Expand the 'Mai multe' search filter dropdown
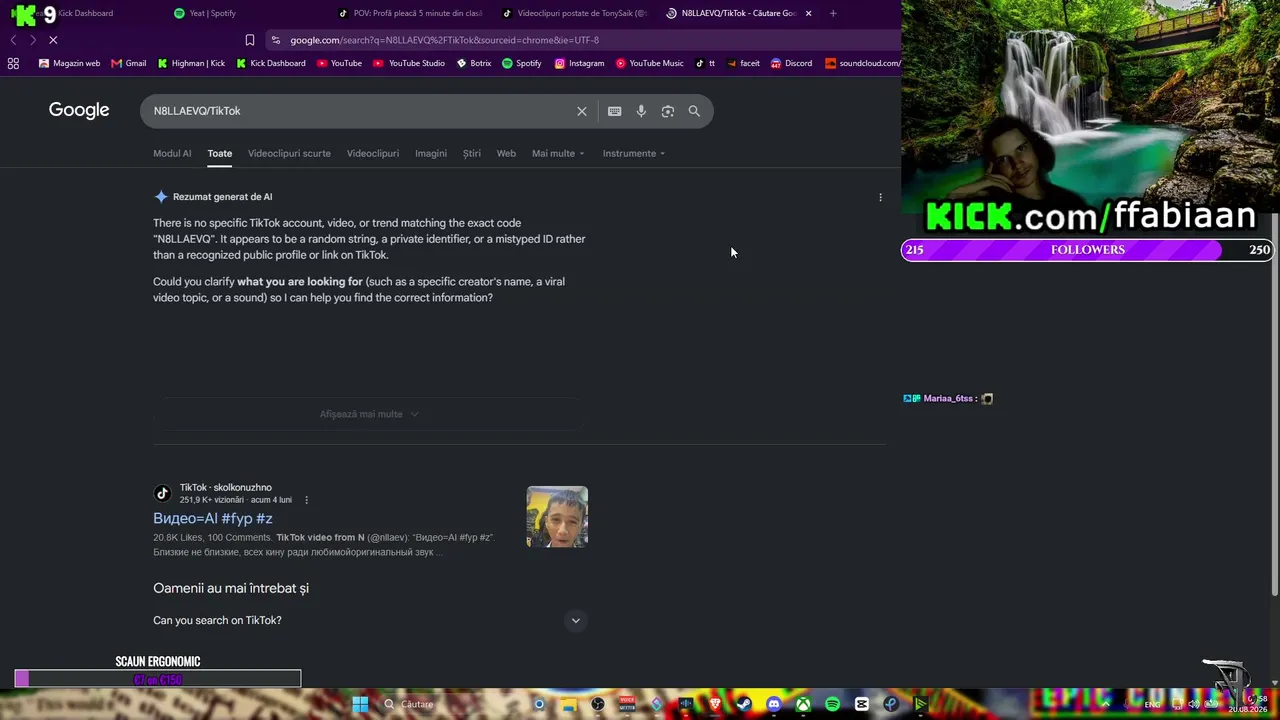The width and height of the screenshot is (1280, 720). pos(558,153)
